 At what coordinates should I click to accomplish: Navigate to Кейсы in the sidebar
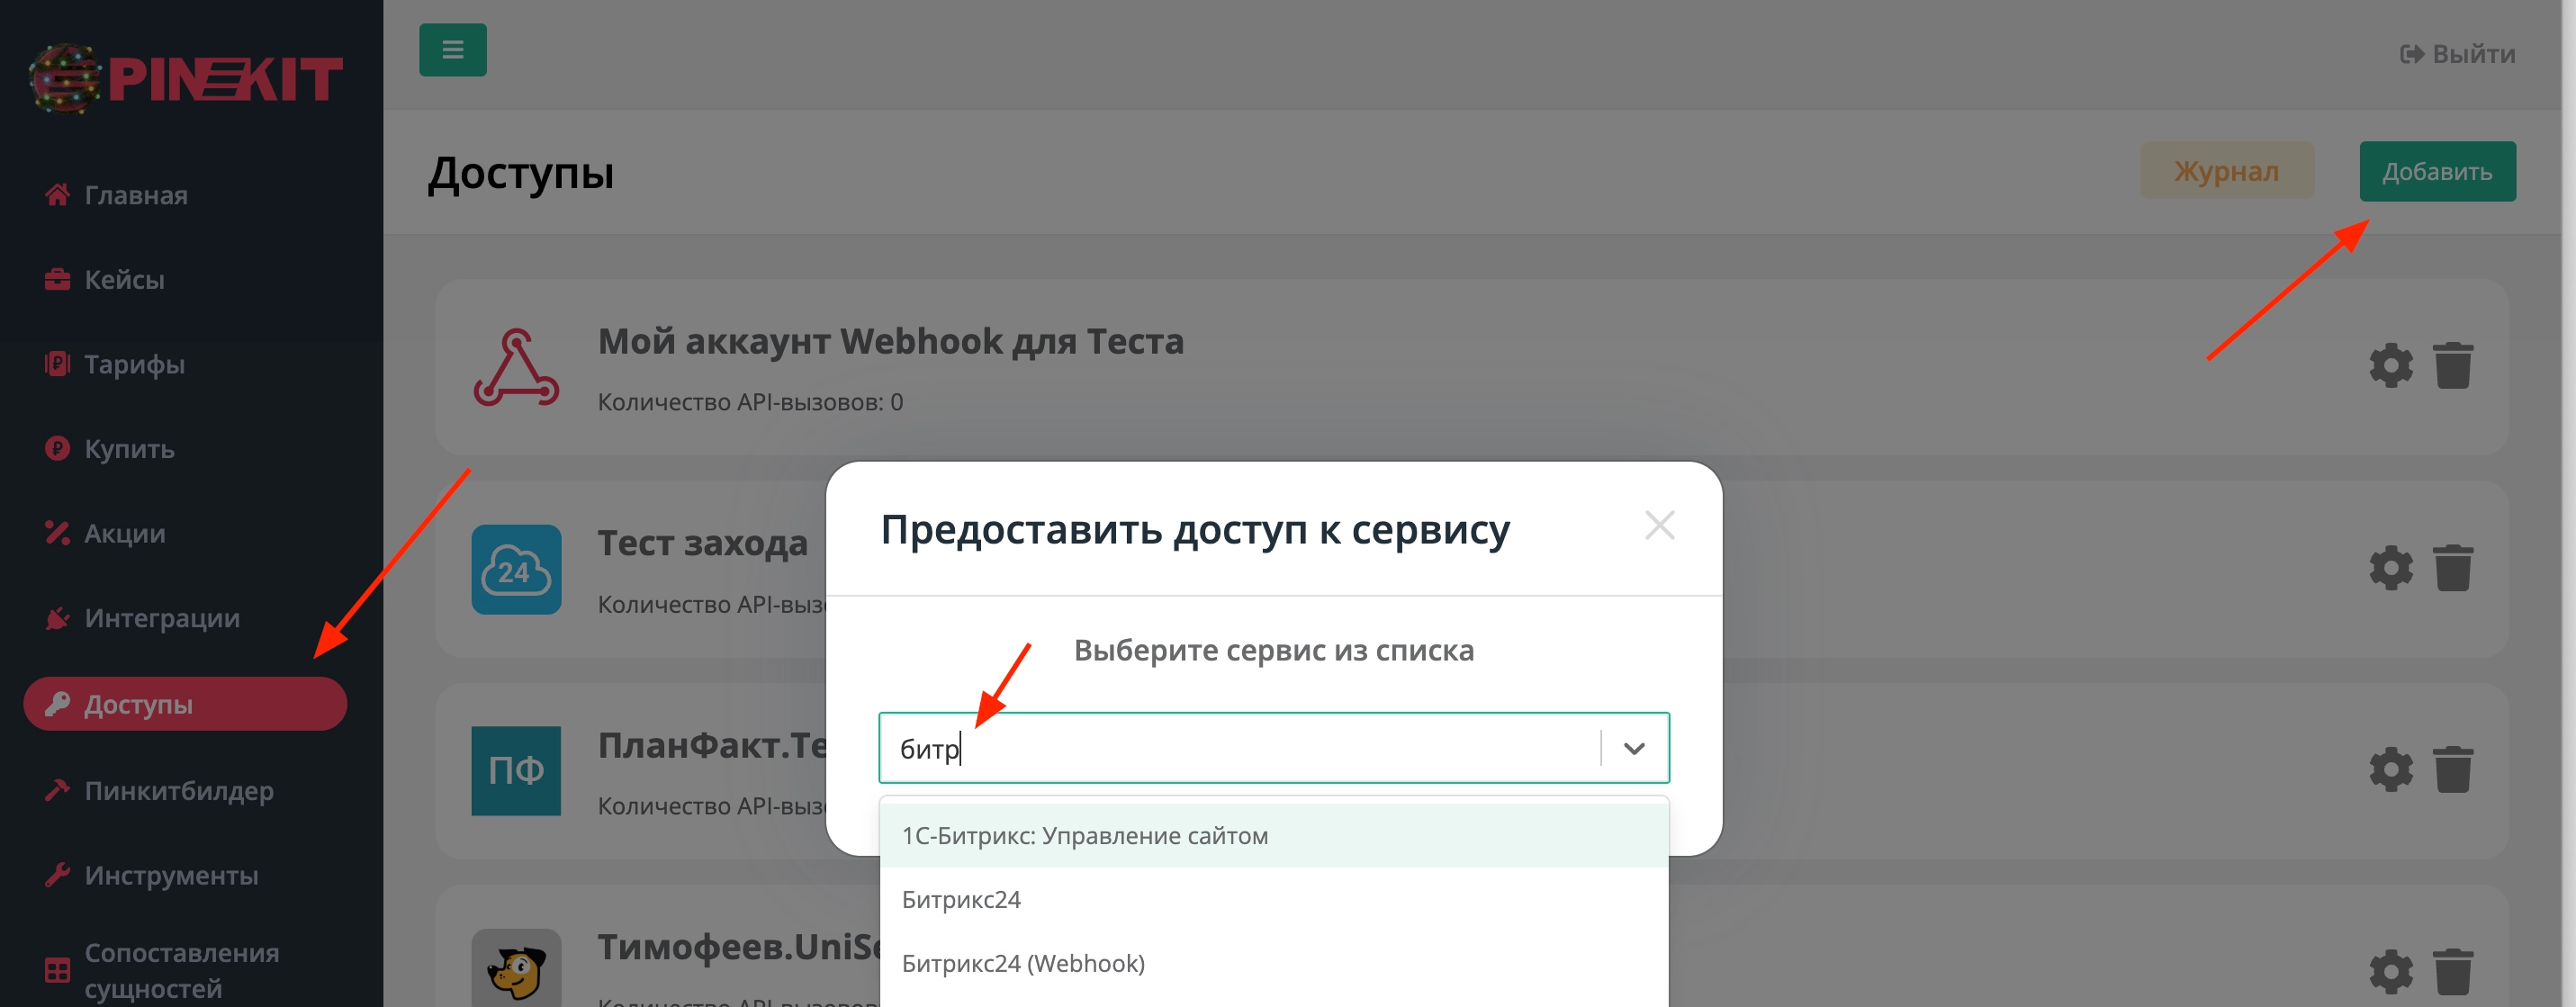tap(124, 280)
